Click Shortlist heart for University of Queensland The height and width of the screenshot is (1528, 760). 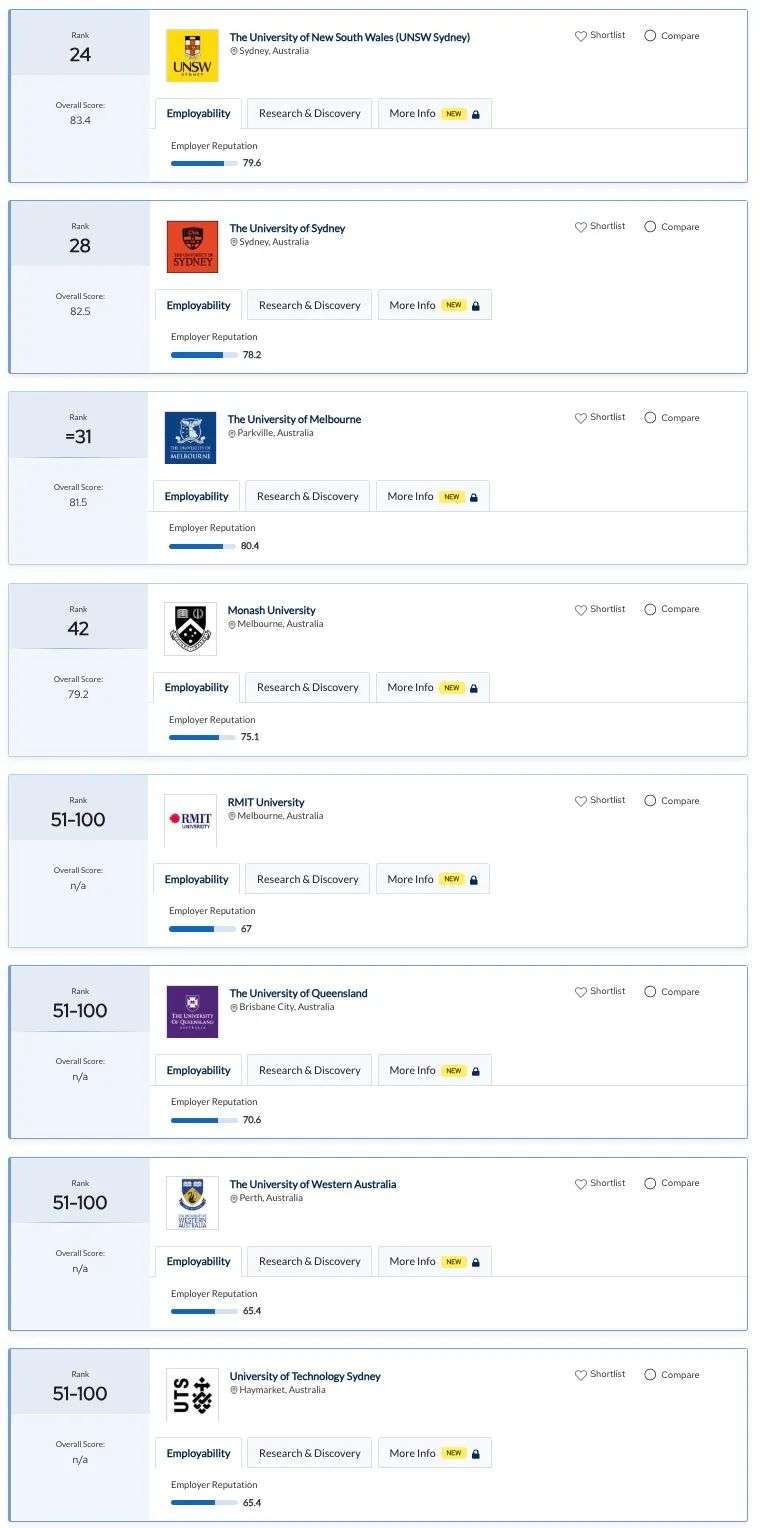click(x=580, y=992)
